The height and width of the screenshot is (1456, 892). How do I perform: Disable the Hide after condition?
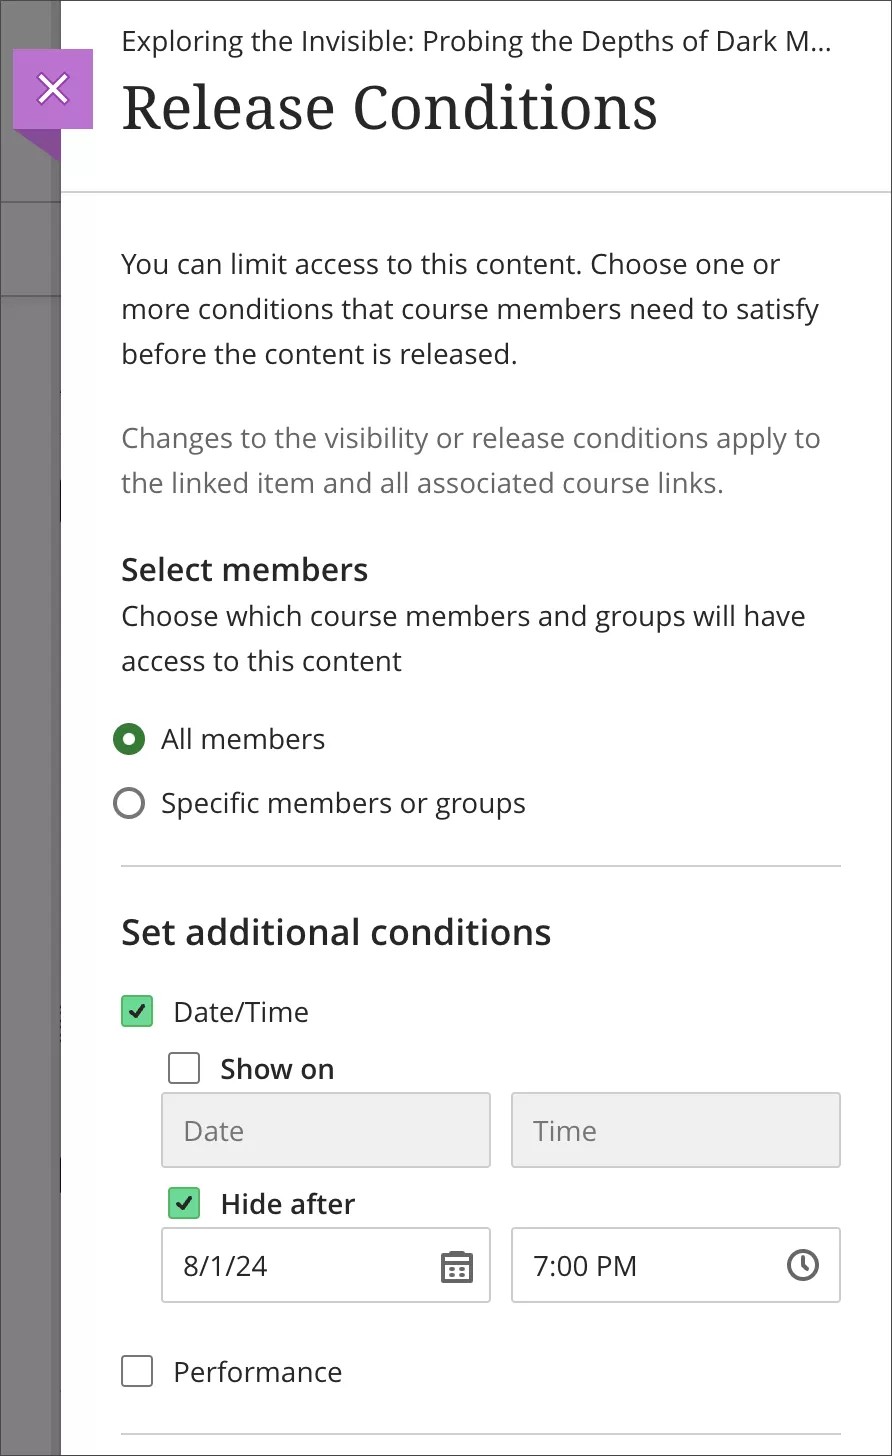pos(184,1204)
